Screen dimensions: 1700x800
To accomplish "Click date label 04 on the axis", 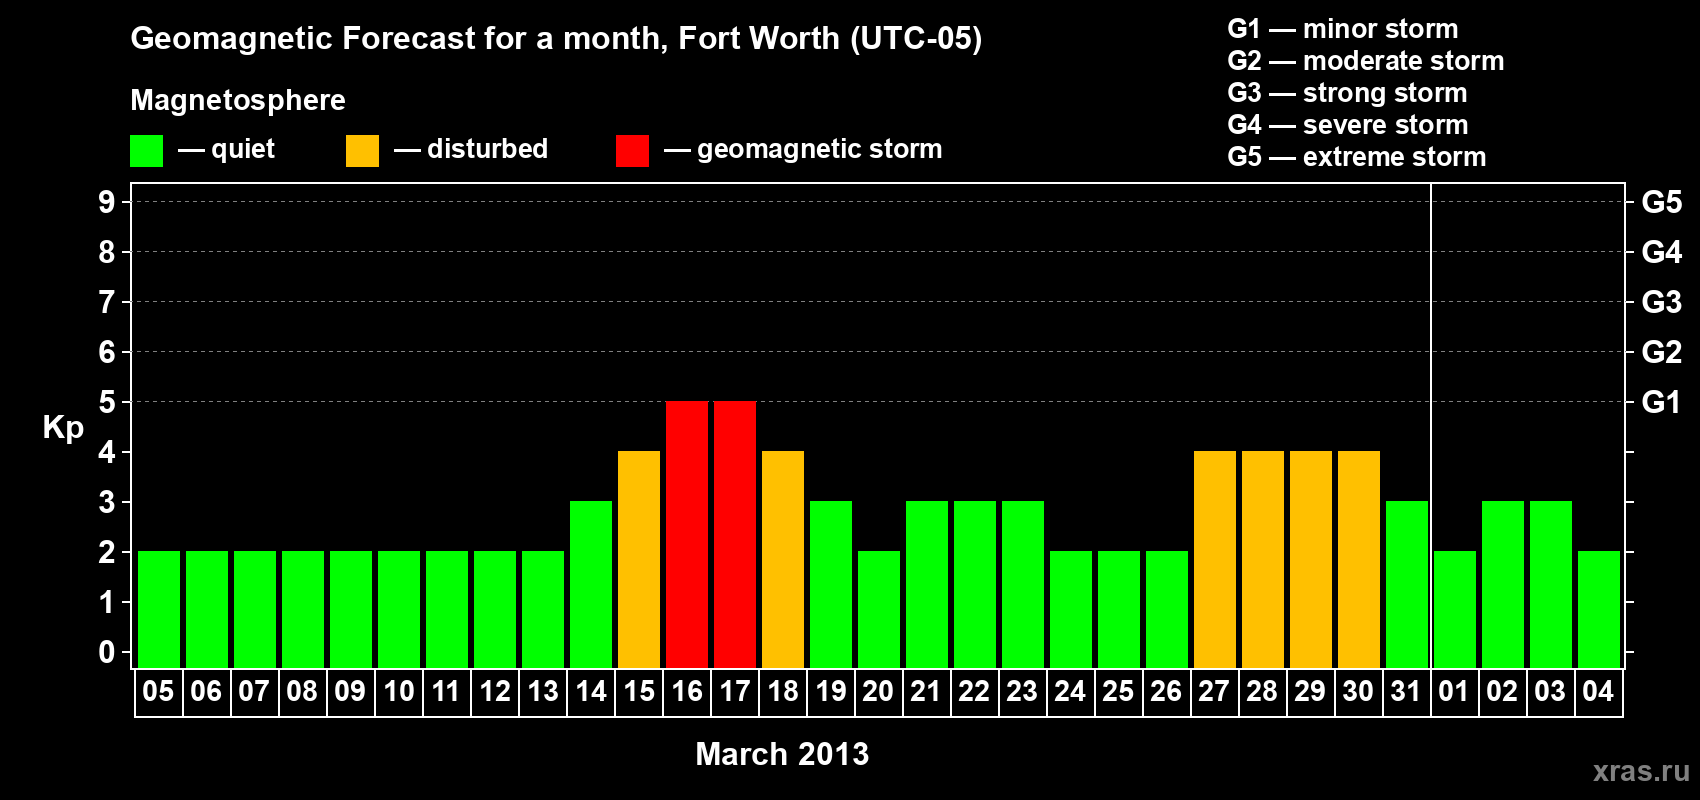I will click(x=1598, y=691).
